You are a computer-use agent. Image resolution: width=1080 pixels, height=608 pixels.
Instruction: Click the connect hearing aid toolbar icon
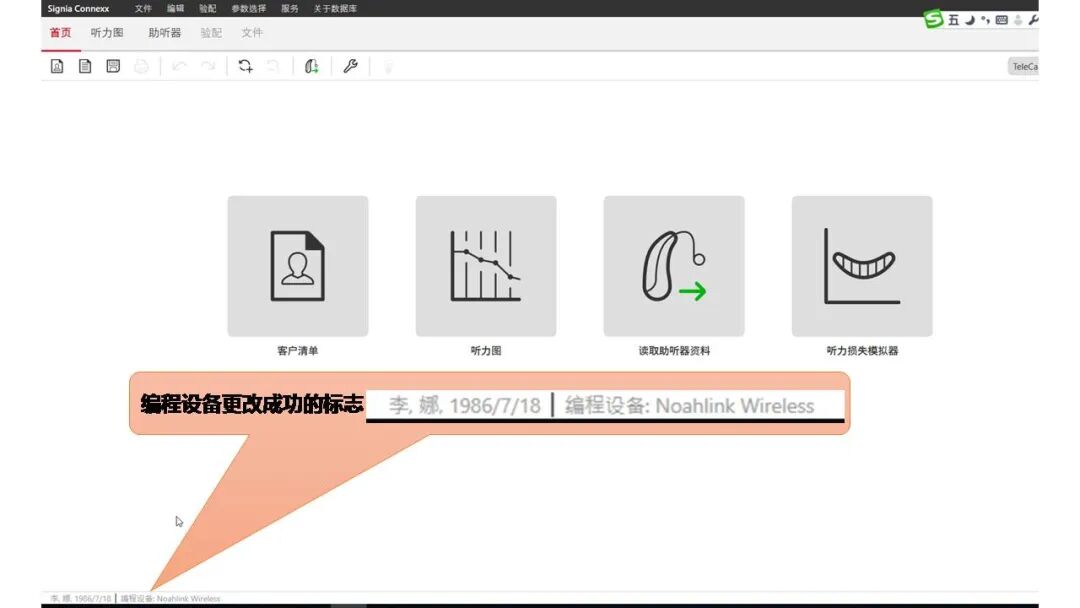[311, 65]
